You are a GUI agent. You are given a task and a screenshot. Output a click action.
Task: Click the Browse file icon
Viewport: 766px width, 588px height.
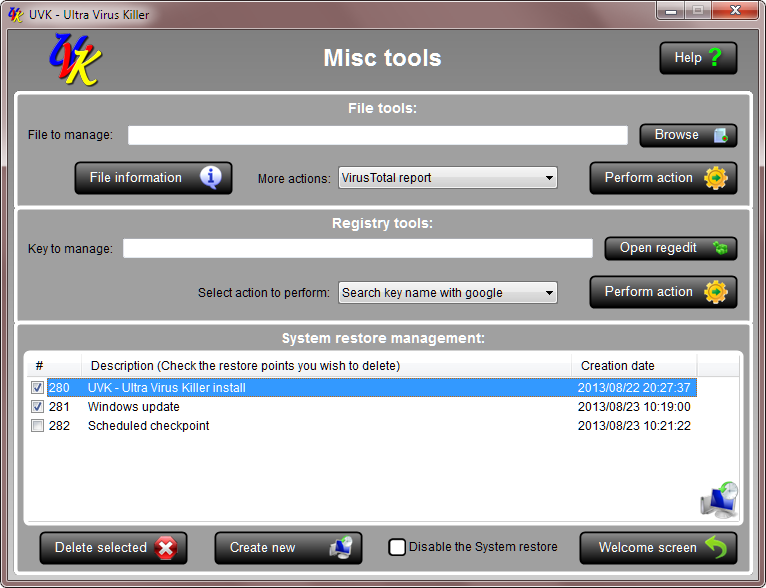tap(721, 135)
